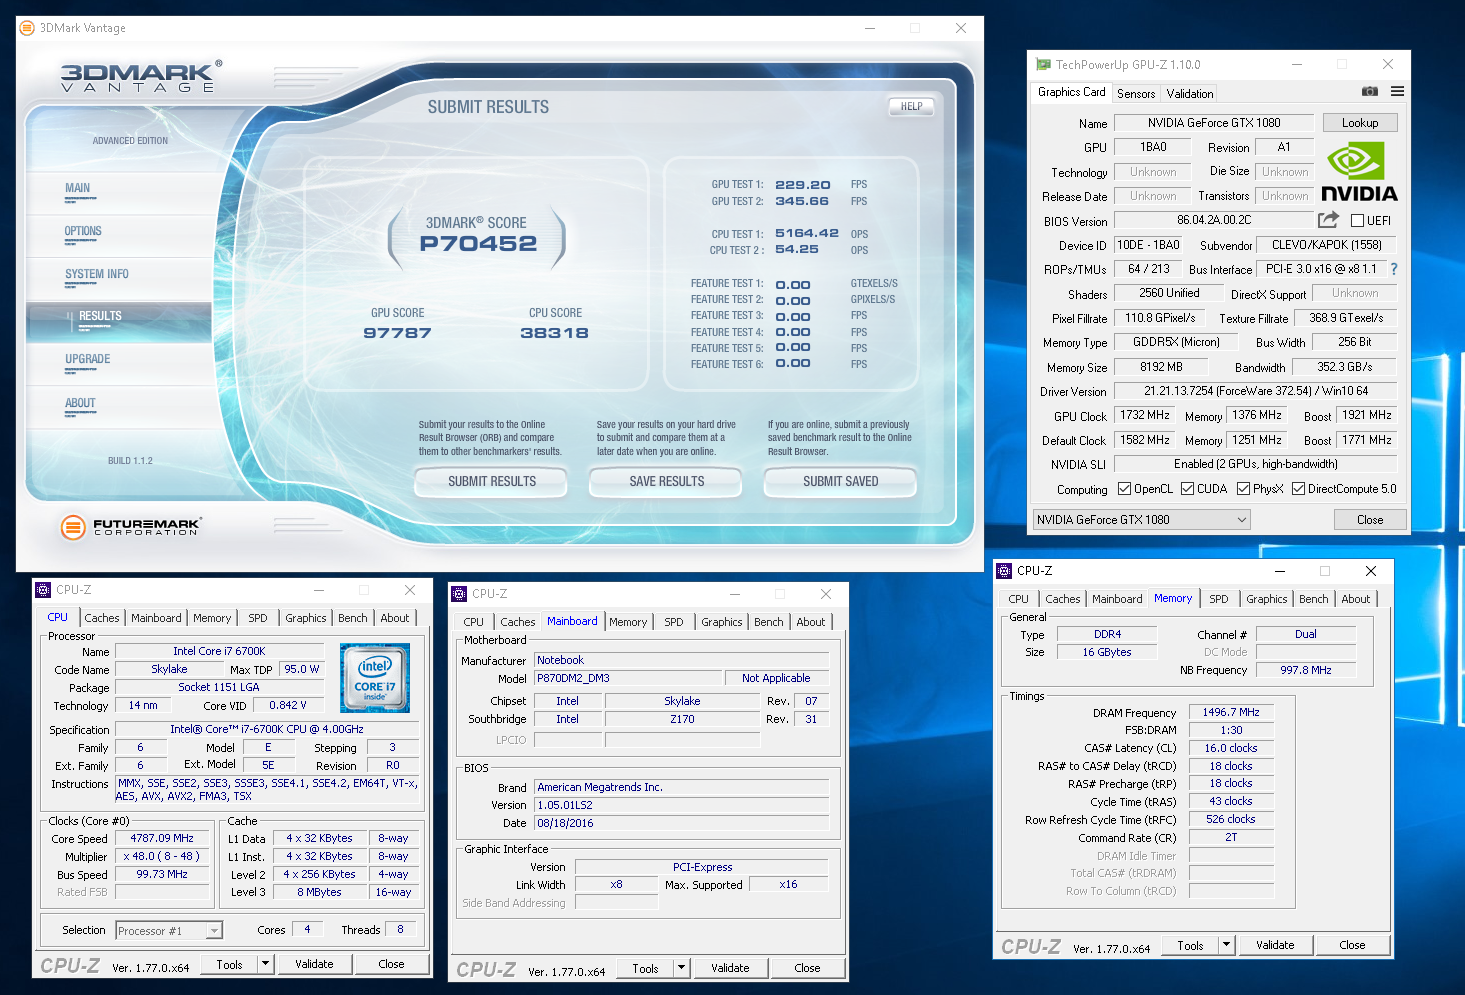1465x995 pixels.
Task: Click the GPU-Z screenshot camera icon
Action: click(x=1369, y=91)
